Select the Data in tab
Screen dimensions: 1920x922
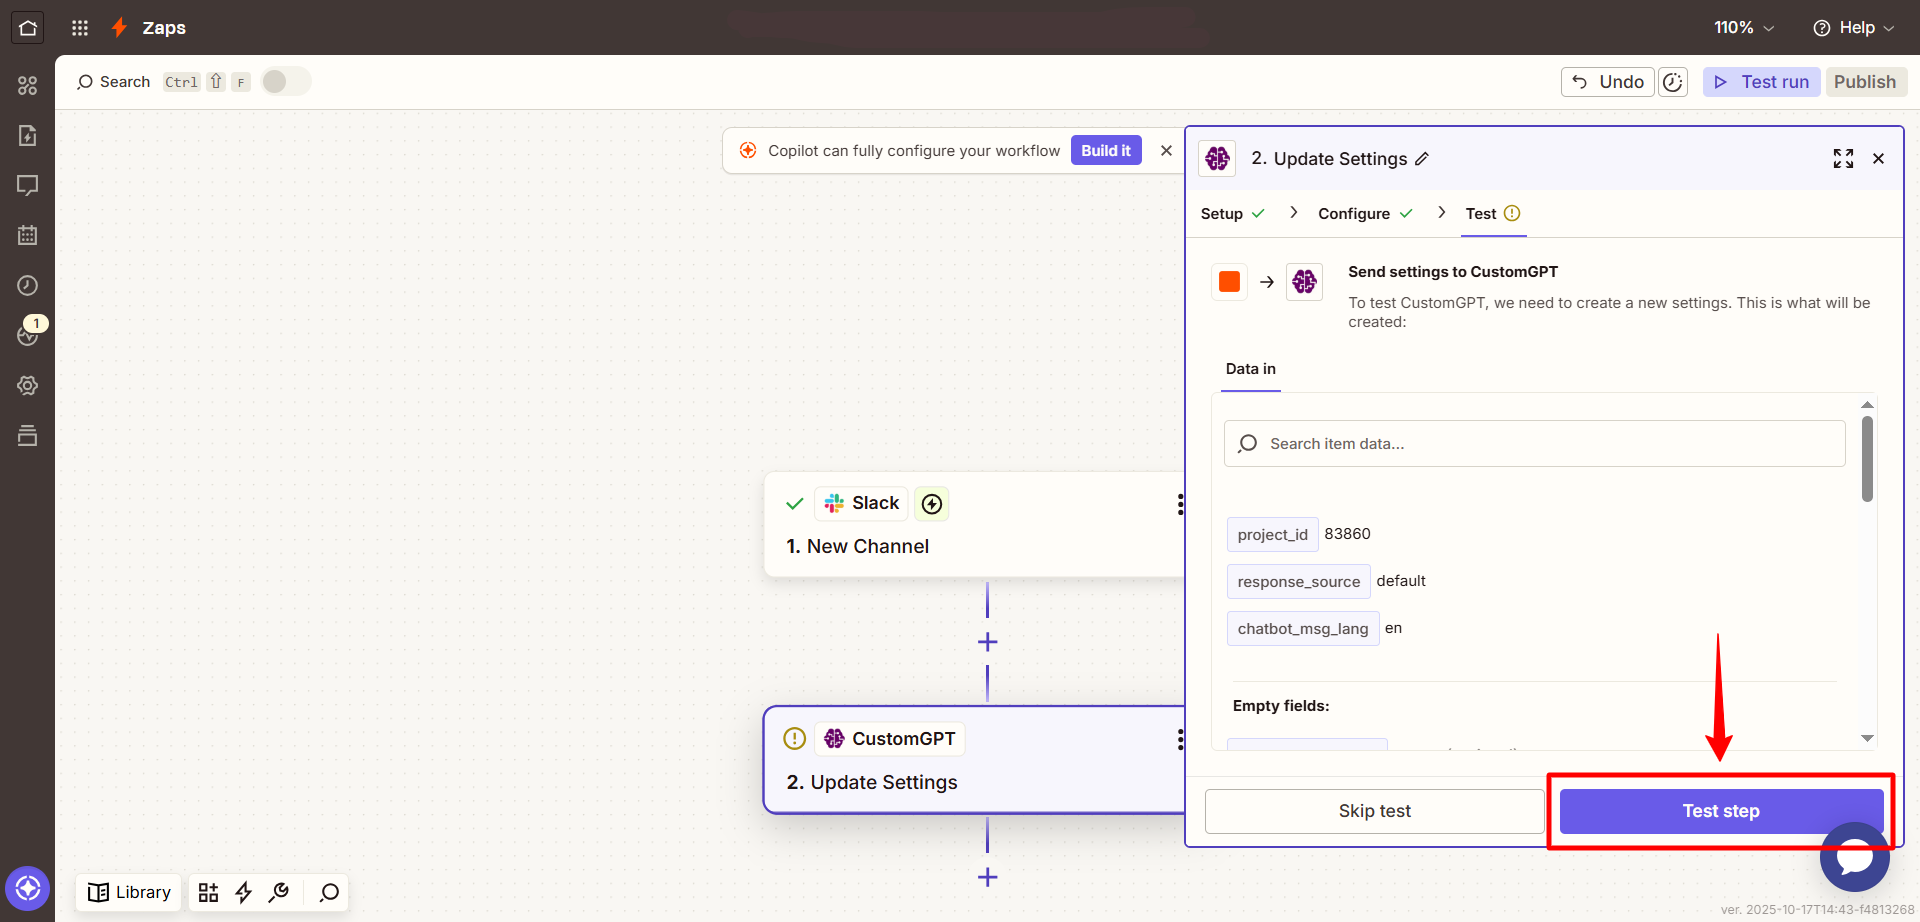pos(1250,369)
